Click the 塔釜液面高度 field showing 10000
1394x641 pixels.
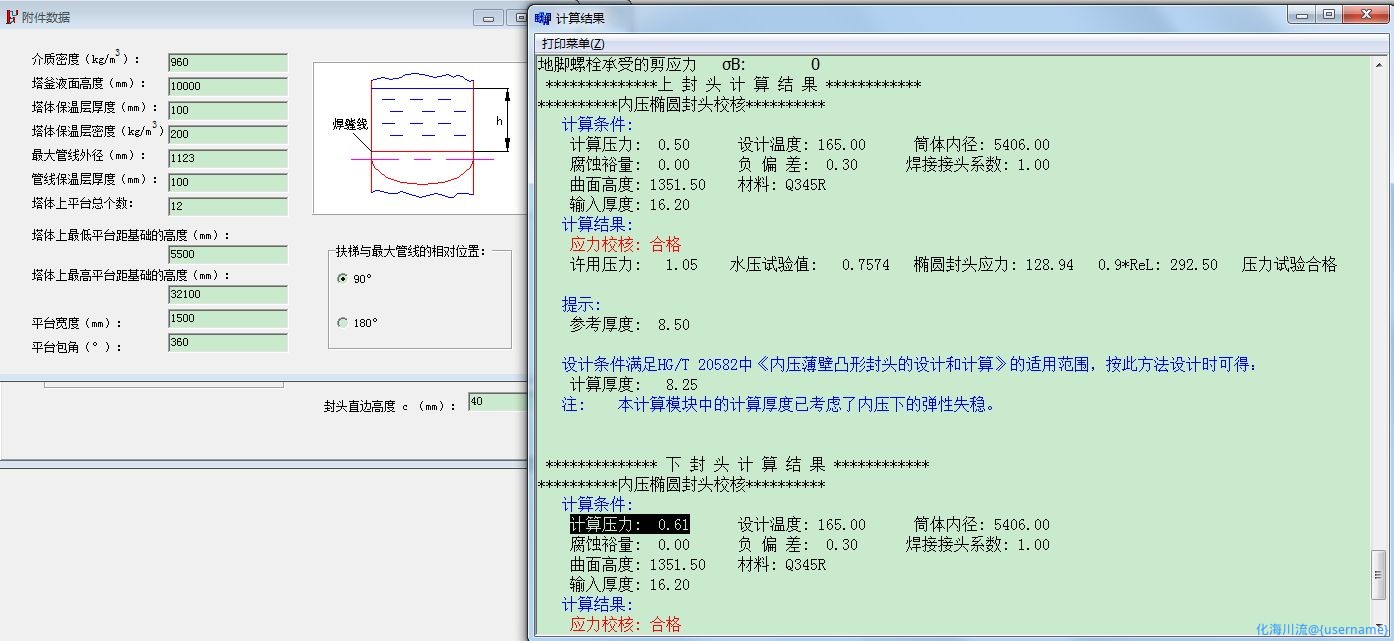coord(228,86)
